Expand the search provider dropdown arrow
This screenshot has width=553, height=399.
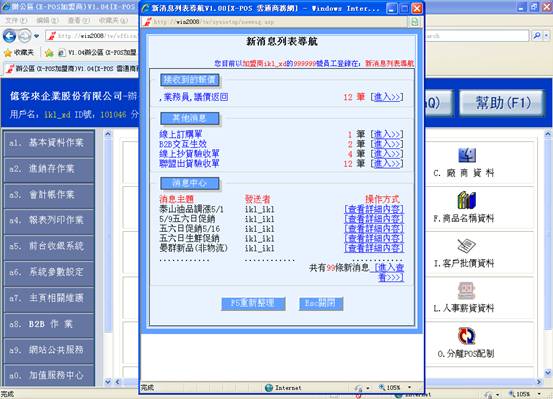[x=547, y=36]
